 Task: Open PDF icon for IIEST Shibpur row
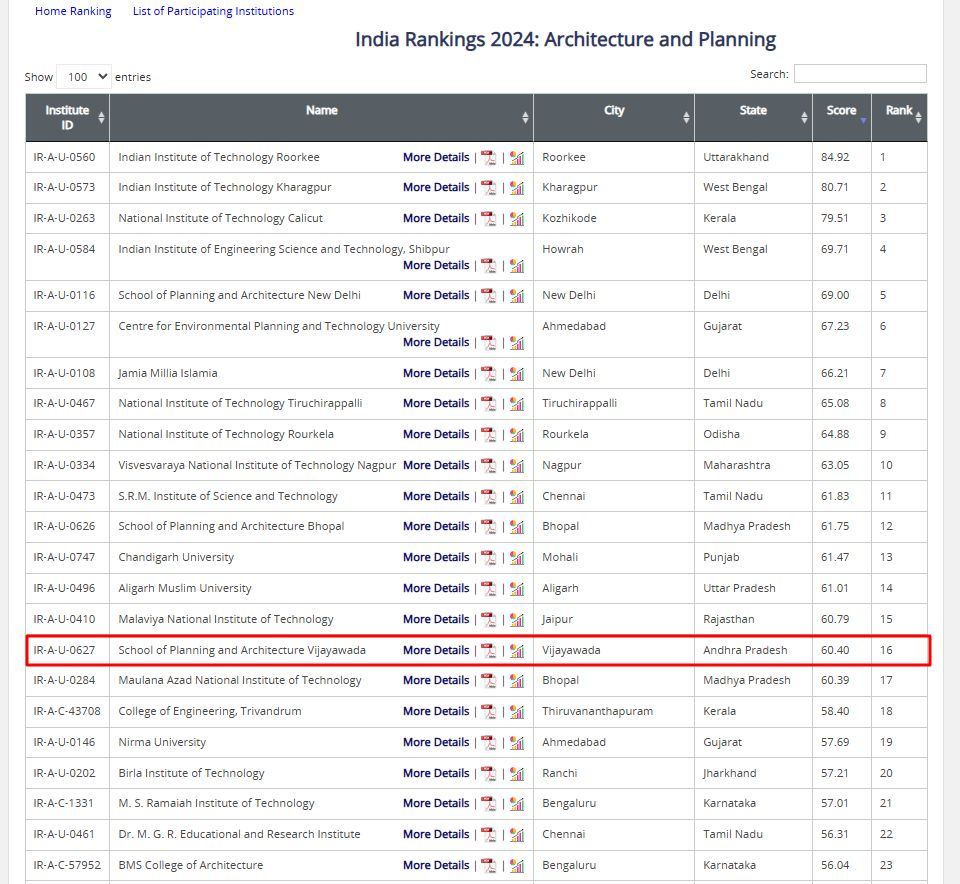coord(489,266)
